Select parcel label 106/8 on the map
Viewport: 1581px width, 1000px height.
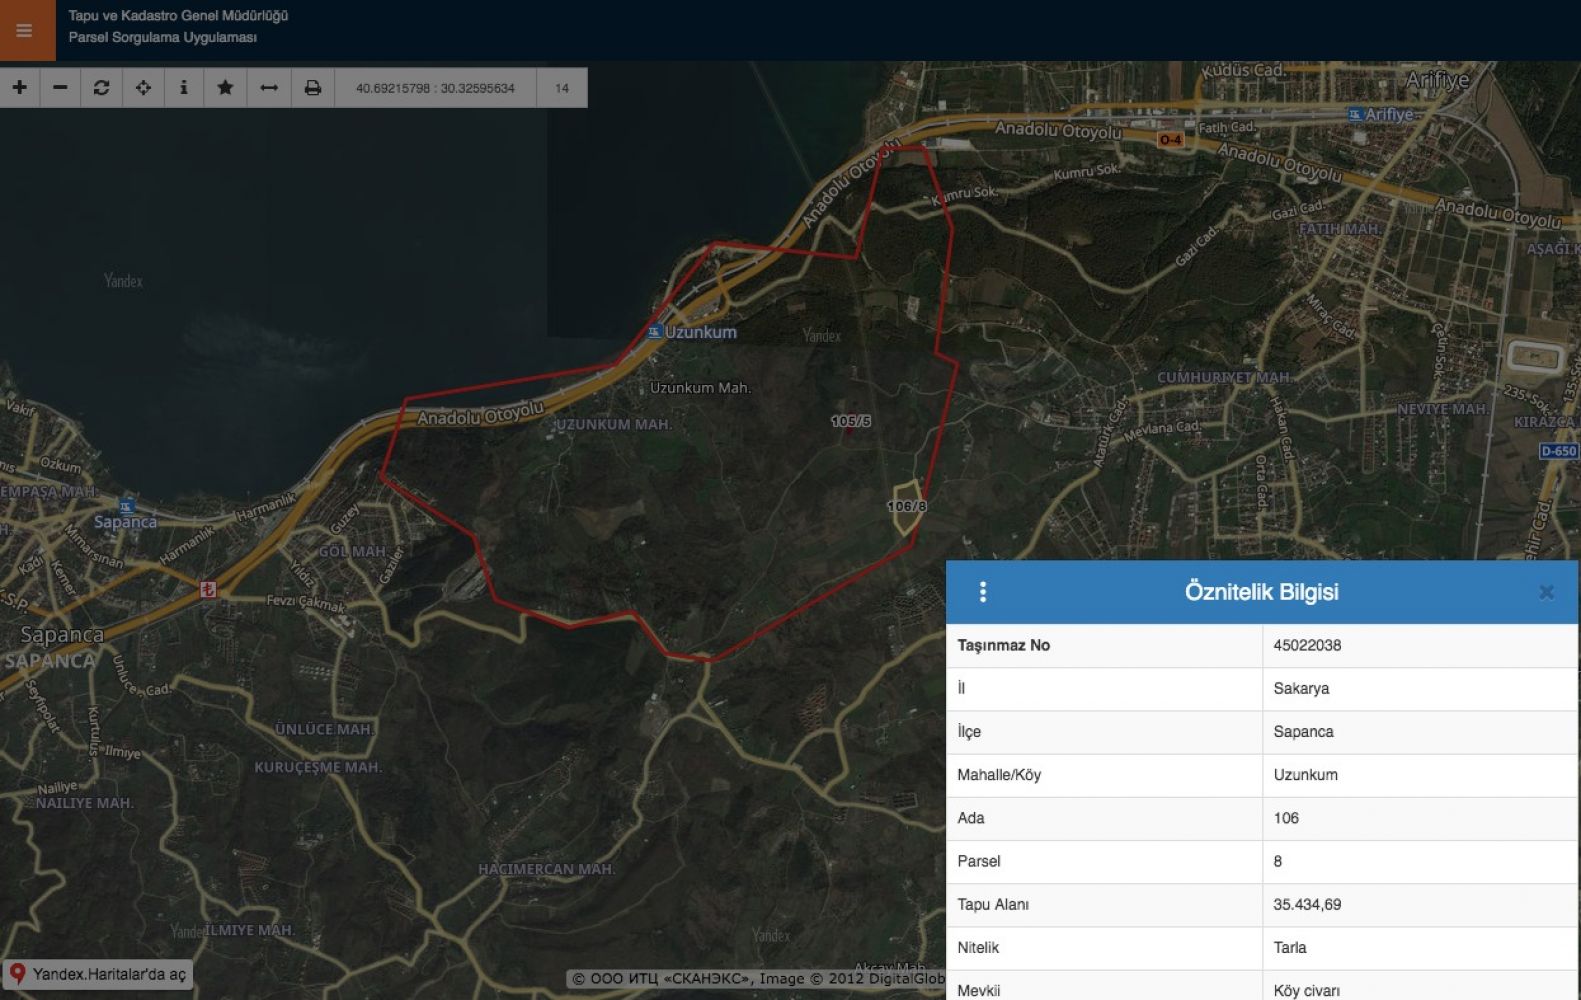pos(907,506)
